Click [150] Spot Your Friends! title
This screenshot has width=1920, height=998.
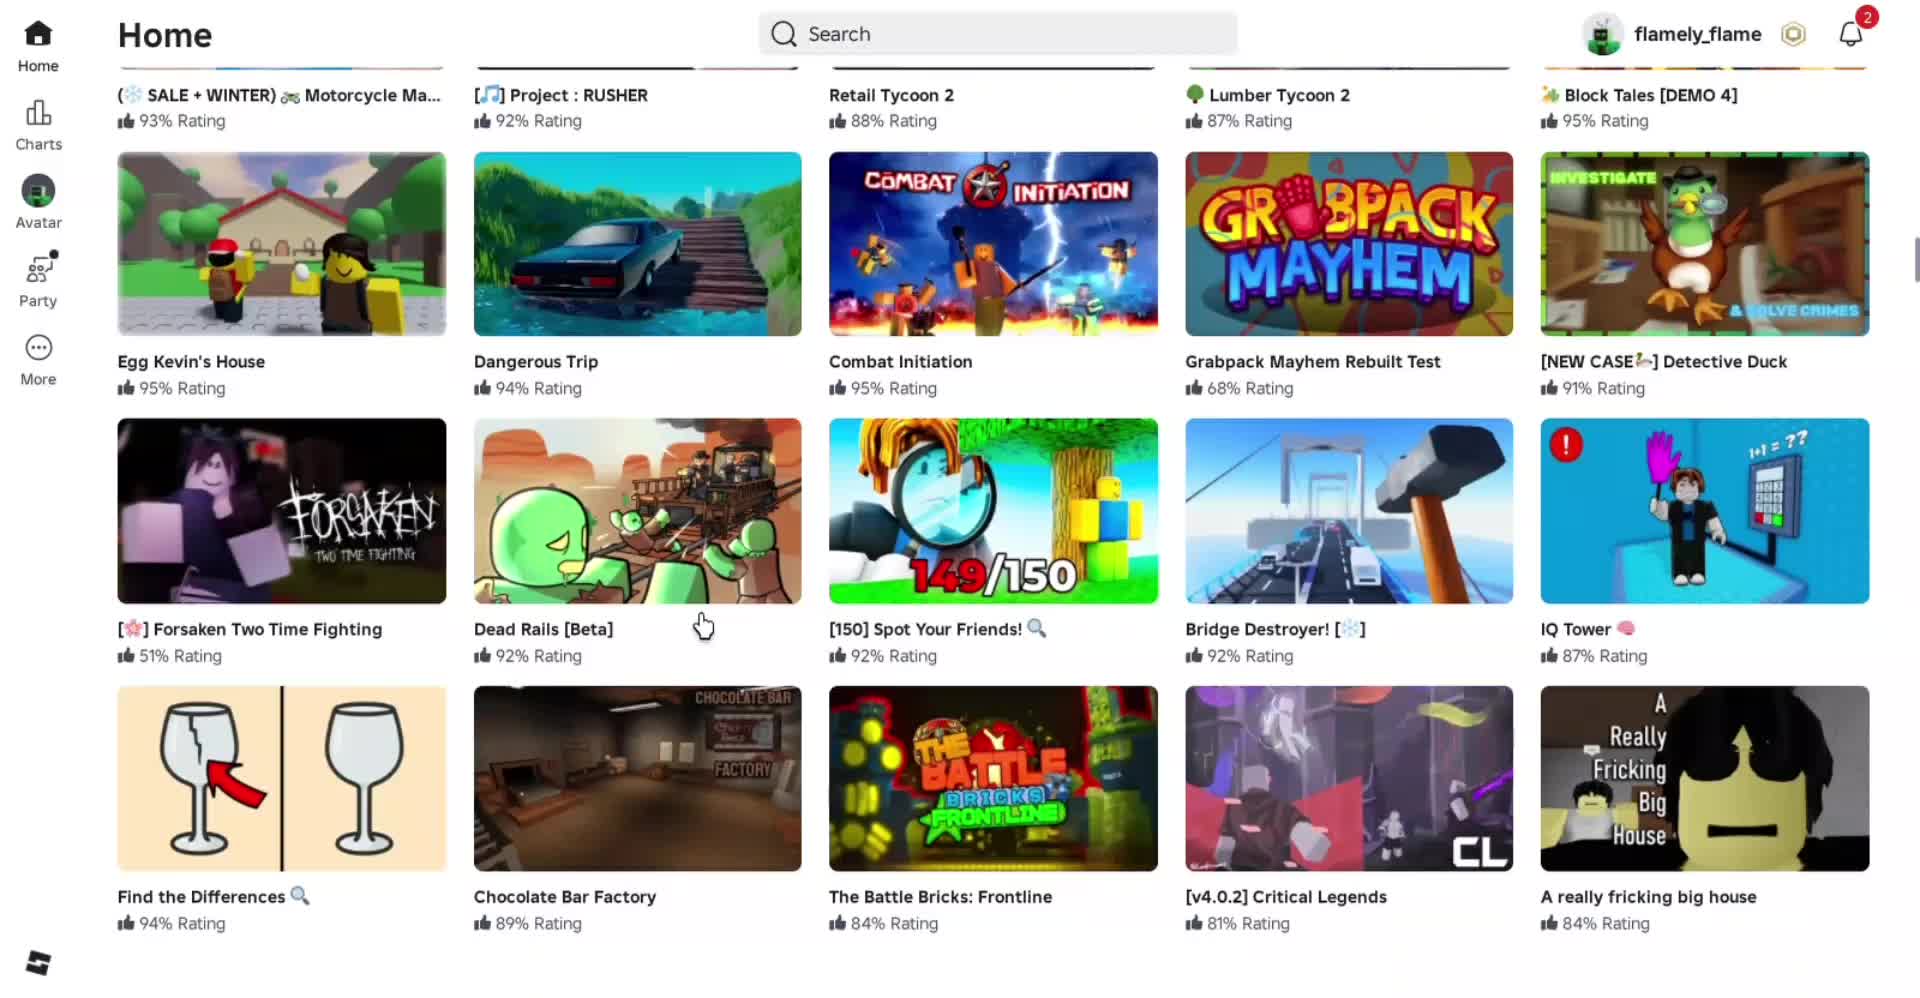pos(937,629)
